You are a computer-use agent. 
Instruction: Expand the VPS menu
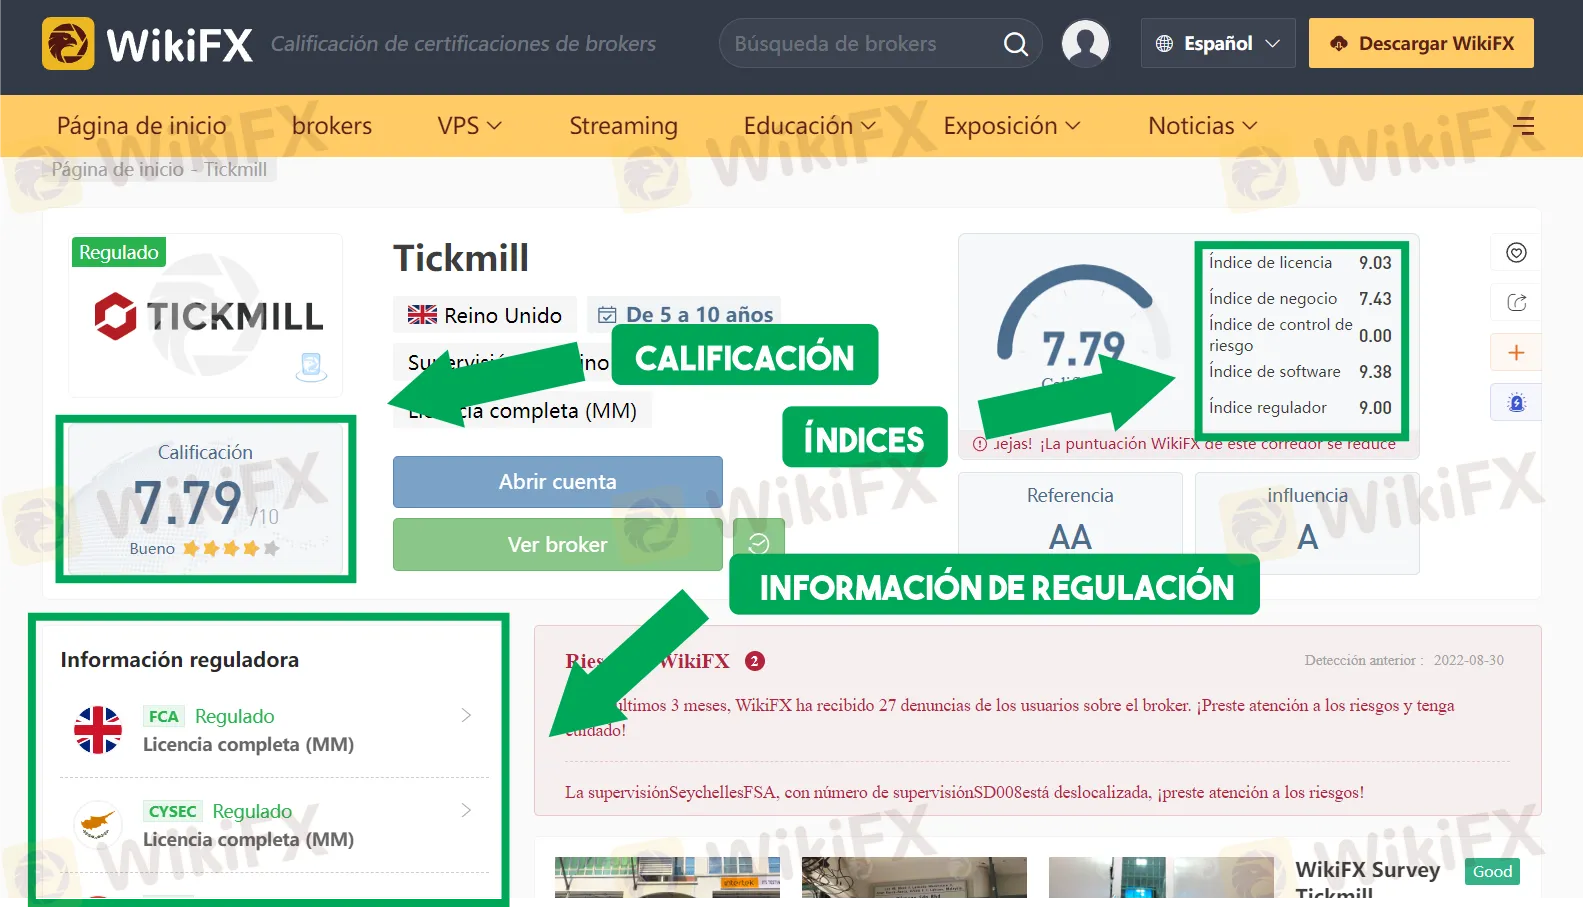point(469,126)
